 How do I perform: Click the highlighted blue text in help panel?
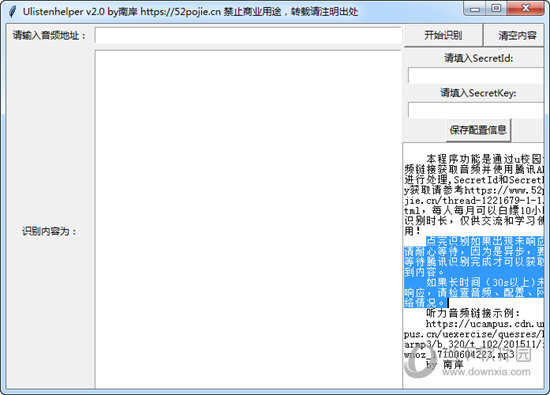click(474, 272)
